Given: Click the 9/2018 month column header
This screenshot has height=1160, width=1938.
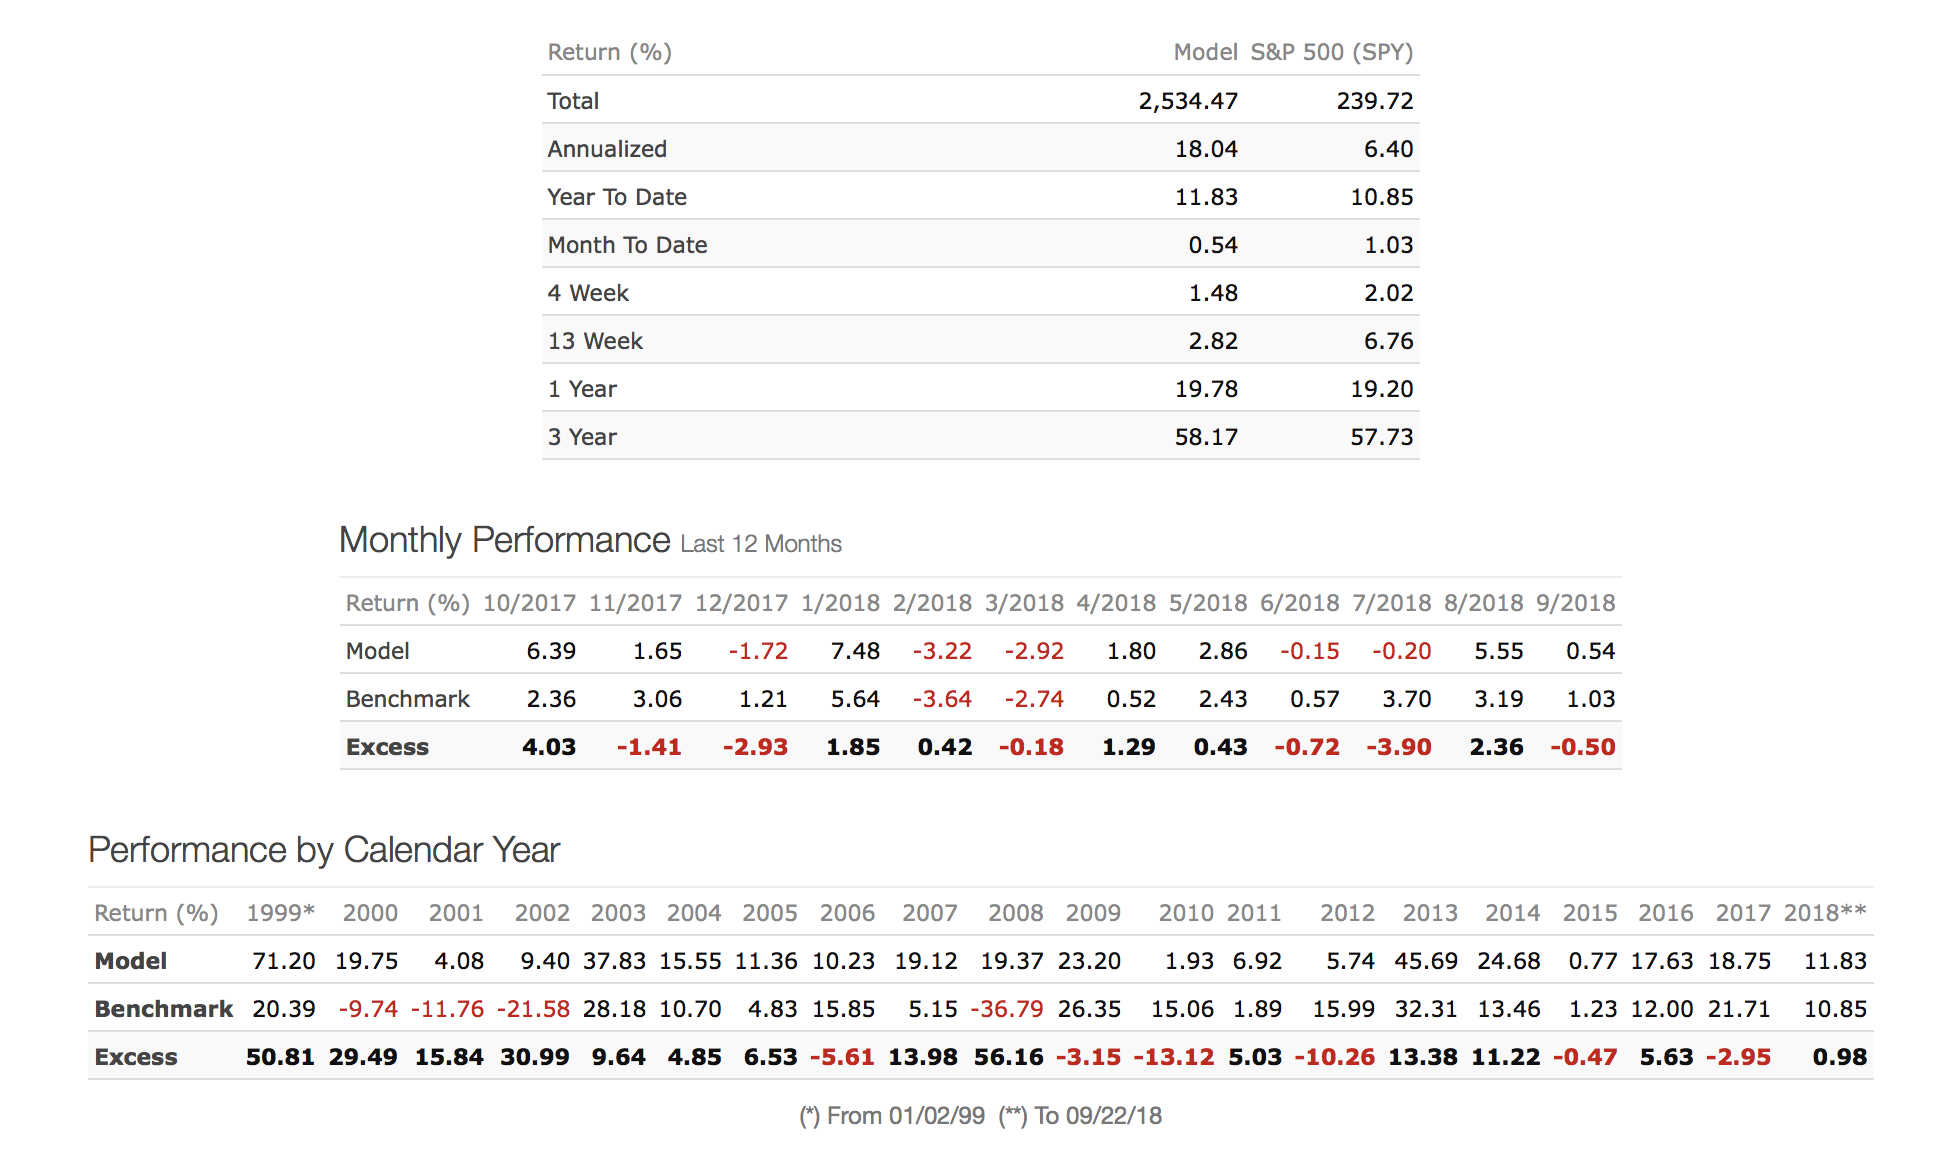Looking at the screenshot, I should pyautogui.click(x=1575, y=603).
